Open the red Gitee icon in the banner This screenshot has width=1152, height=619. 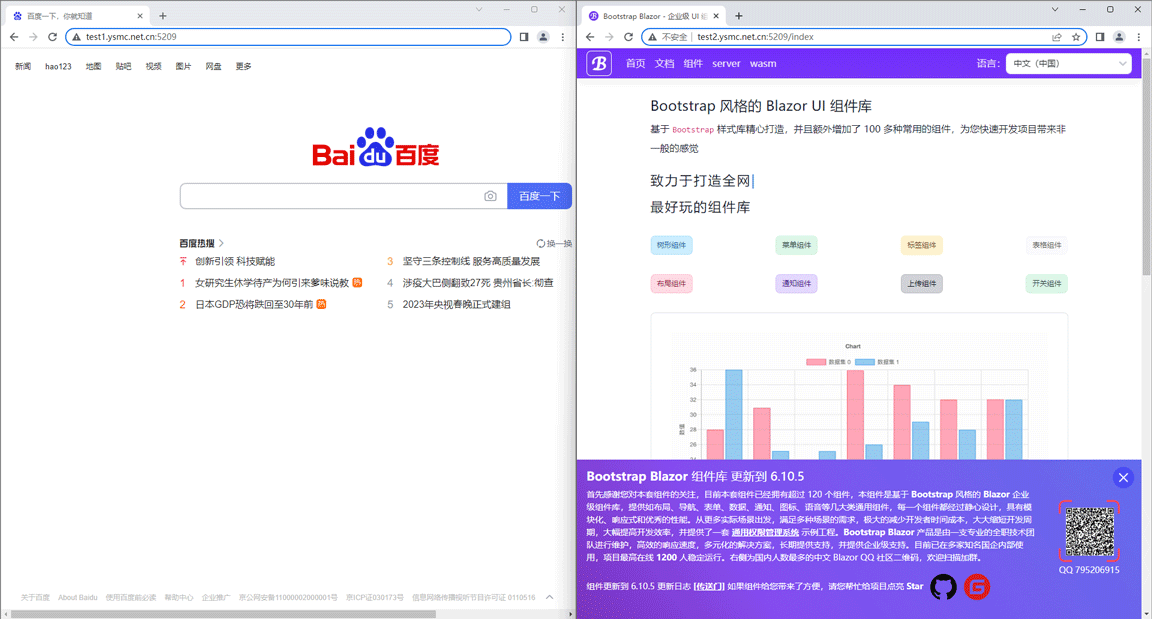(x=977, y=587)
